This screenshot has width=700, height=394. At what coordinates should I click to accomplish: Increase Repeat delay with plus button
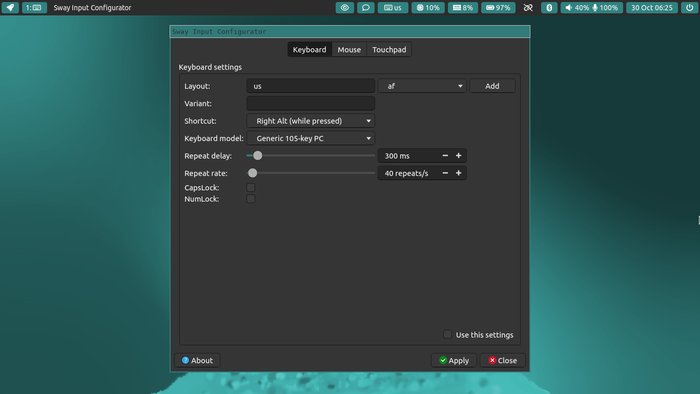coord(458,156)
